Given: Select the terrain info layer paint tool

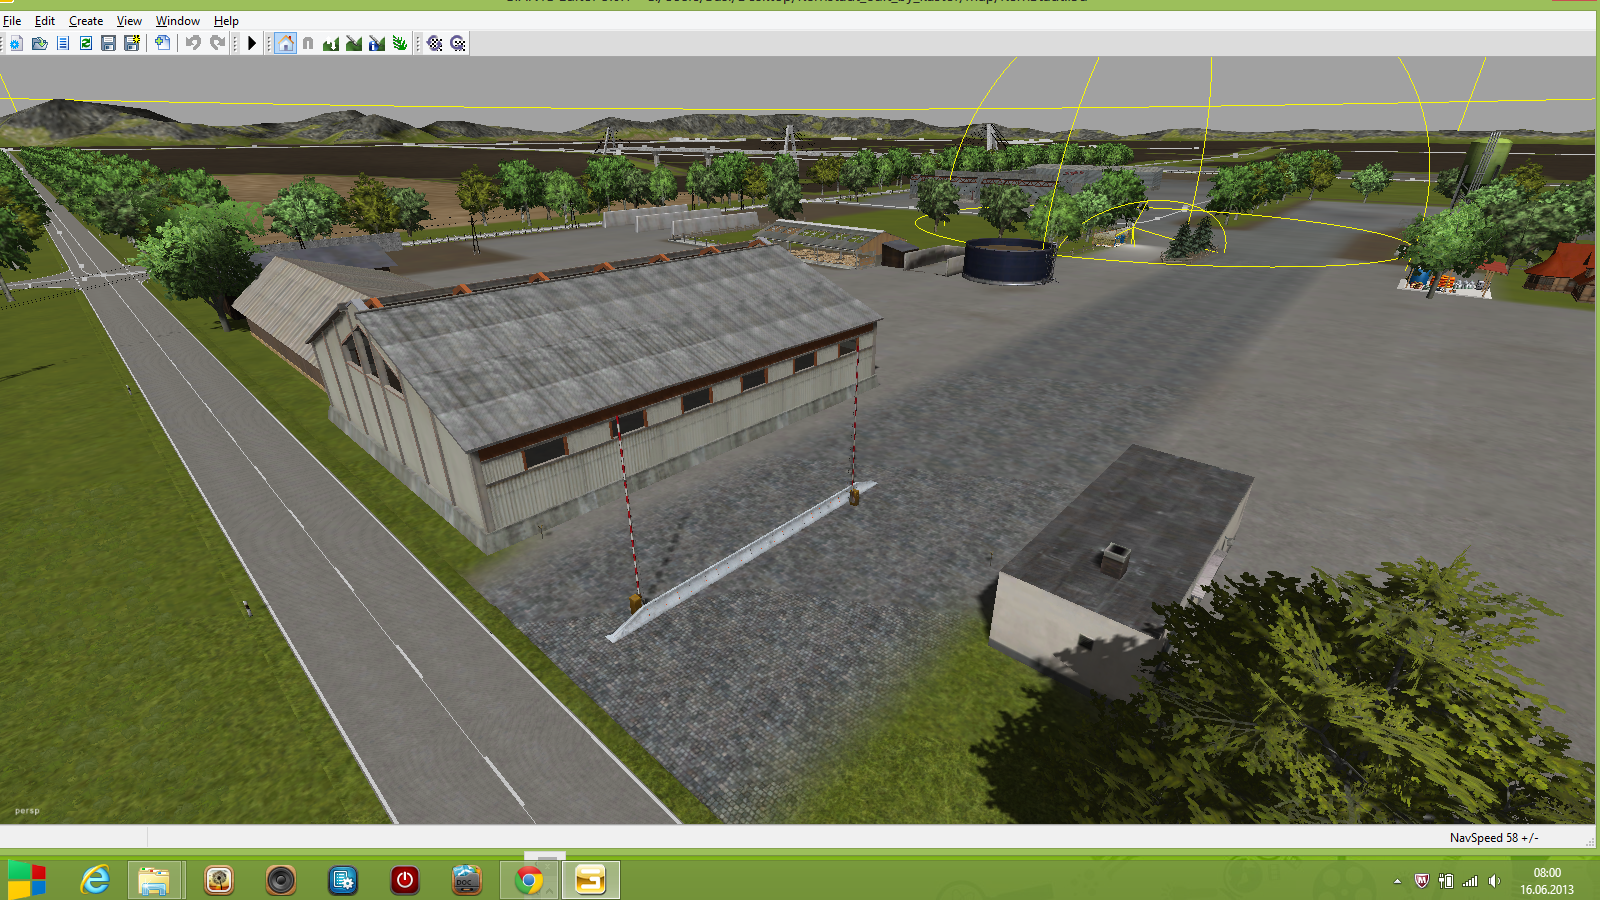Looking at the screenshot, I should (x=377, y=43).
